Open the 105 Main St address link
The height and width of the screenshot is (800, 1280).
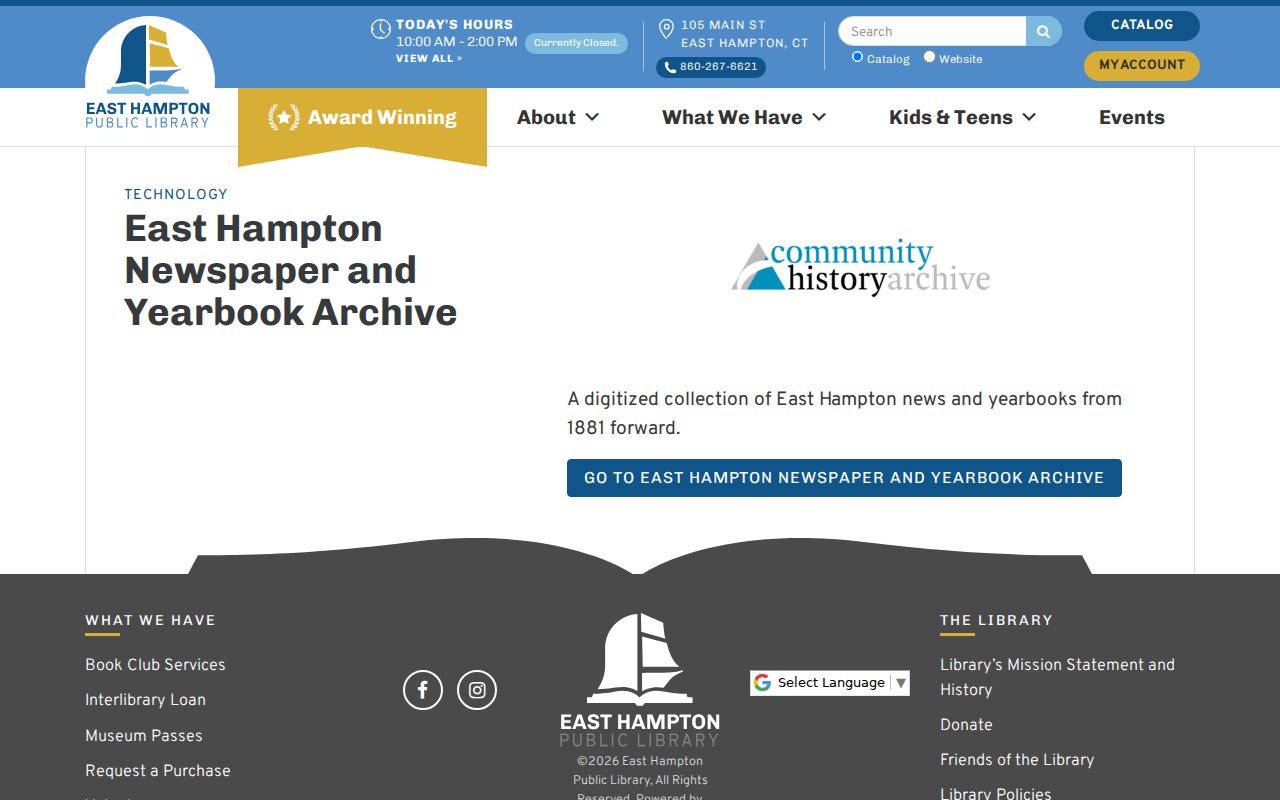(745, 34)
